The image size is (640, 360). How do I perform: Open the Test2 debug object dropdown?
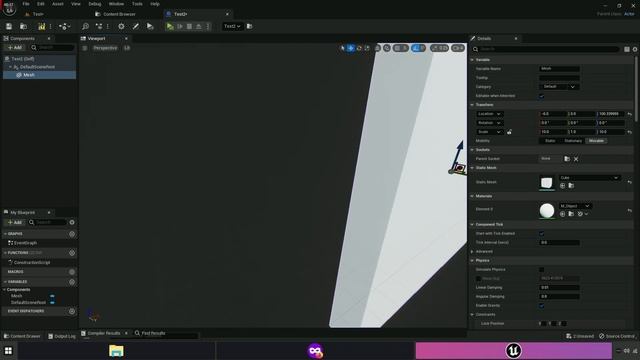click(x=232, y=26)
